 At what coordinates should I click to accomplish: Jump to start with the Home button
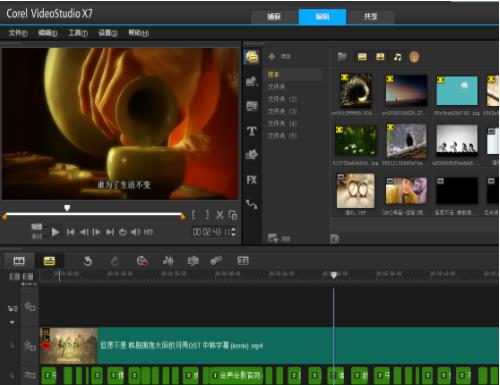pos(70,232)
